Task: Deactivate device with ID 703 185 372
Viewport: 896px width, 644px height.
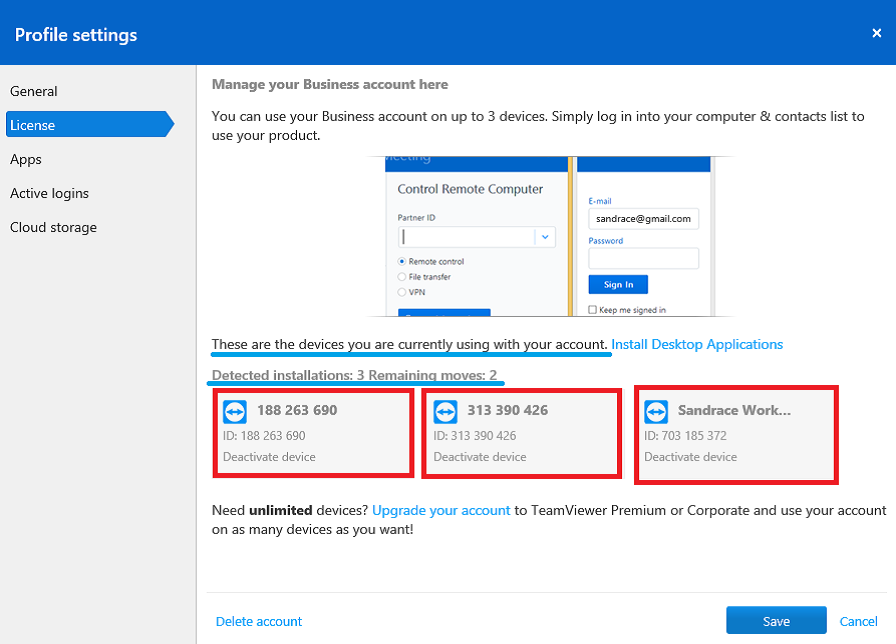Action: [690, 457]
